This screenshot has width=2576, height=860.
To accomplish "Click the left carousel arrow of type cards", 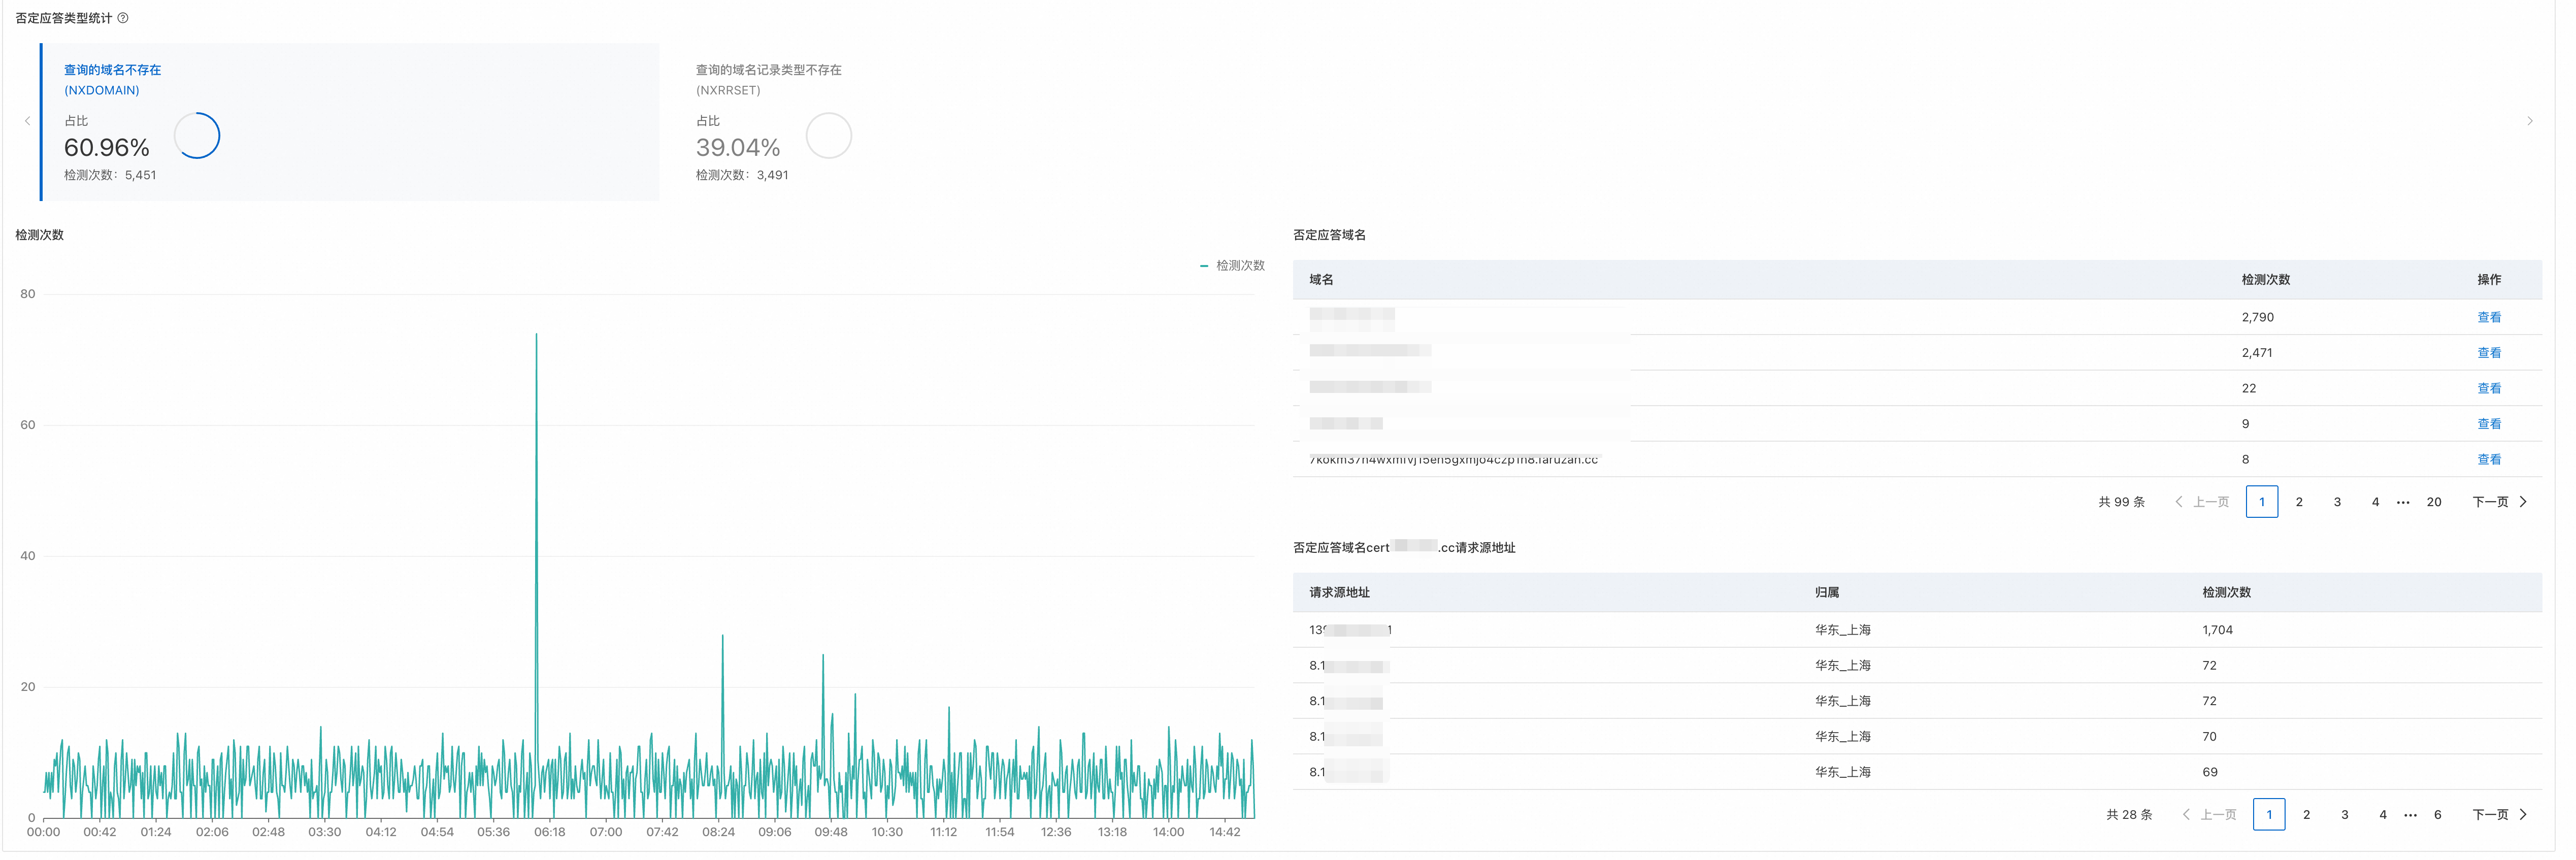I will (x=28, y=121).
